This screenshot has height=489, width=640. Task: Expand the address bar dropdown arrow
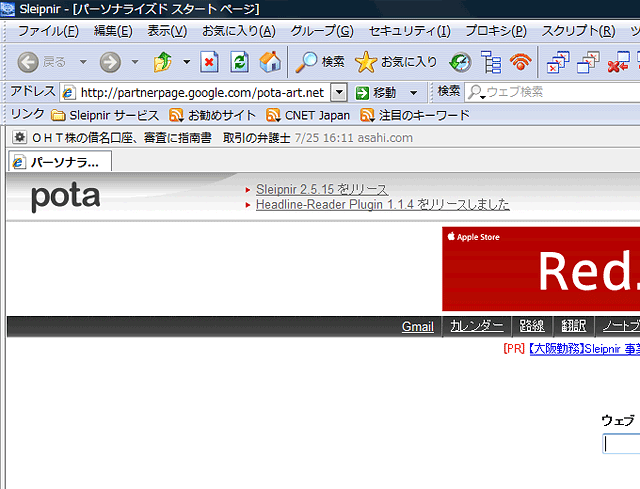point(339,93)
